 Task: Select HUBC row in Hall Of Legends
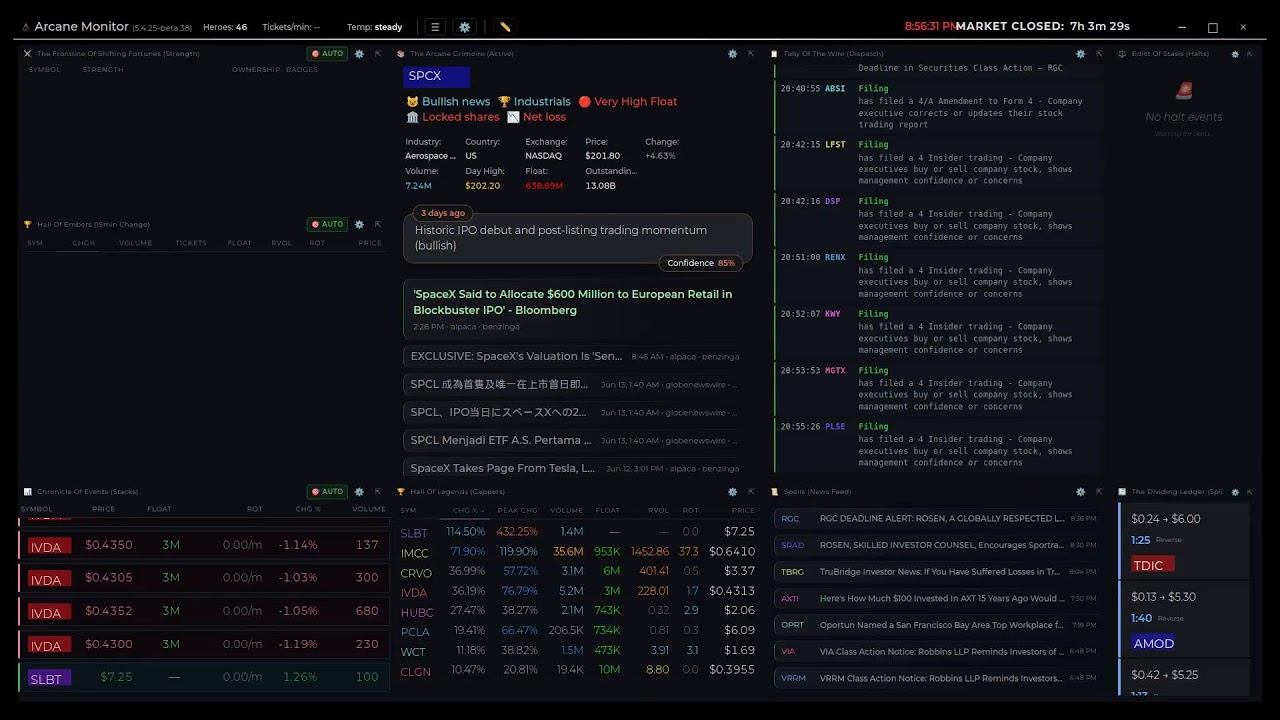[577, 611]
